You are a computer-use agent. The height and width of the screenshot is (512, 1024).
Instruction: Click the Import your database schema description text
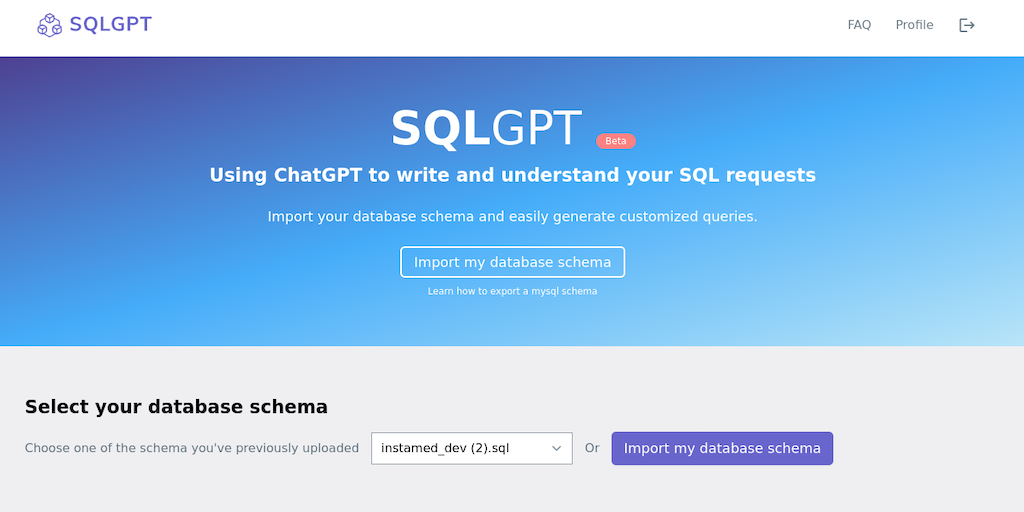point(512,216)
